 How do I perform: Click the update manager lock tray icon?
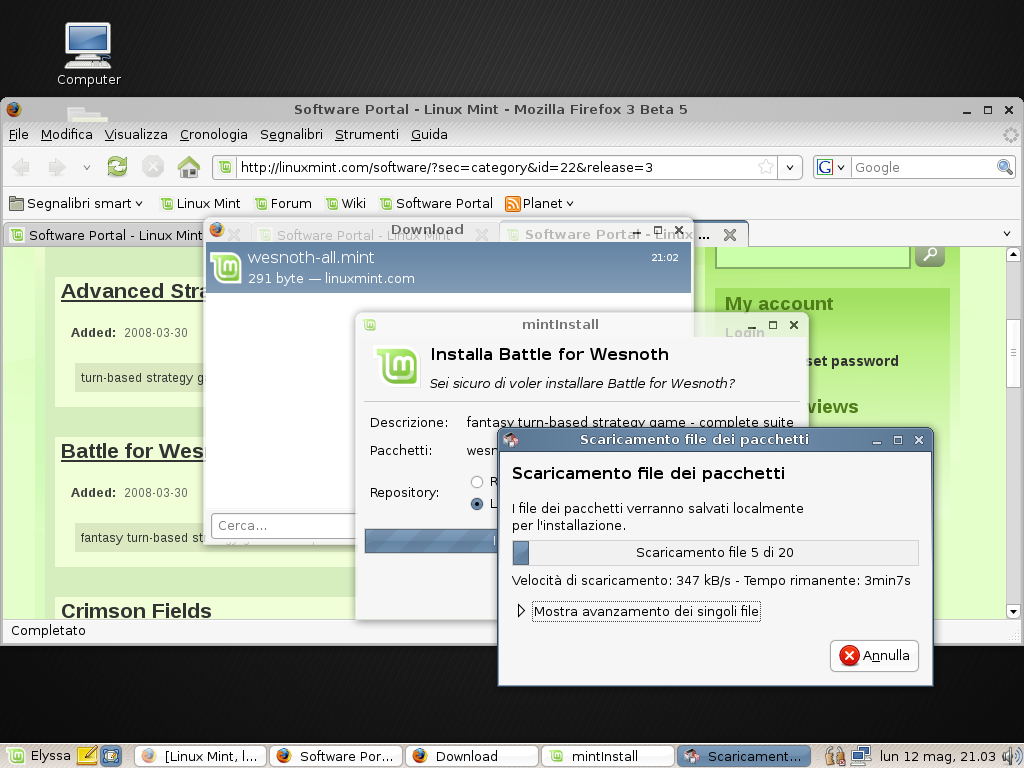(835, 756)
